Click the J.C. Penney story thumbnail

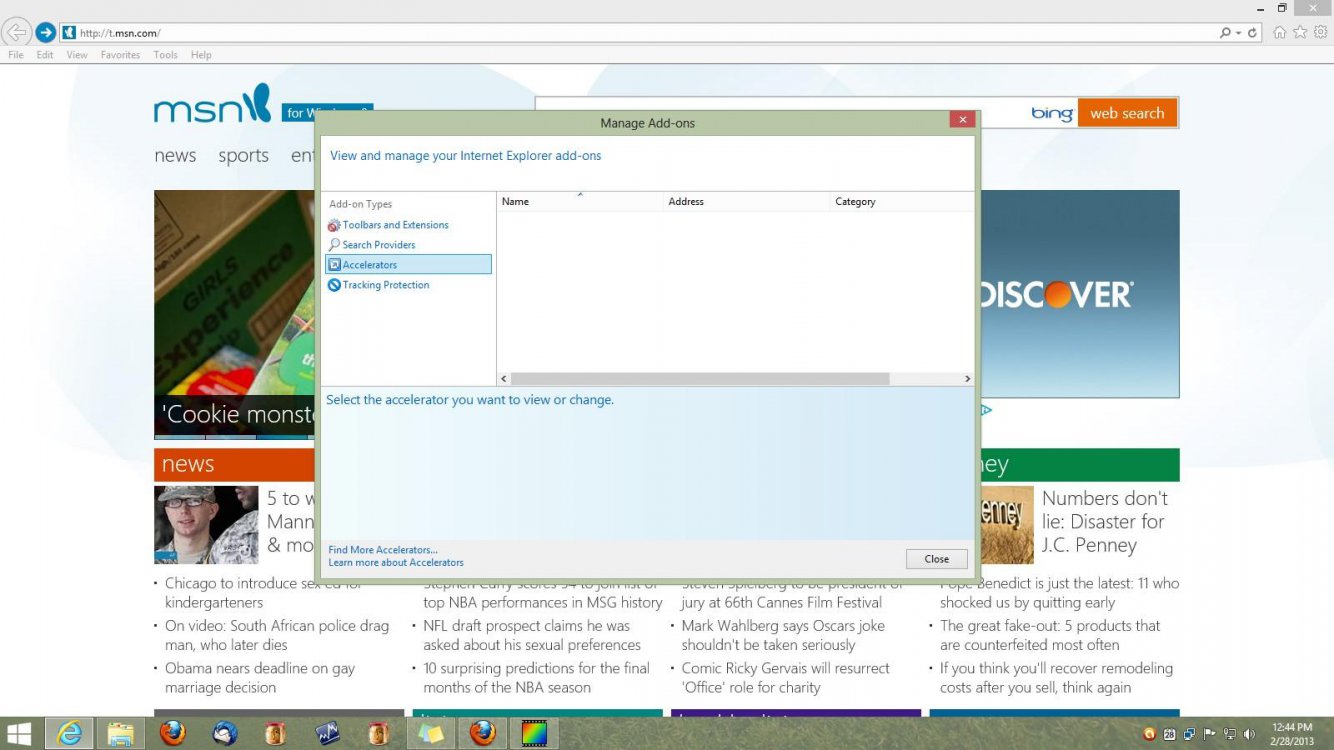(1007, 525)
